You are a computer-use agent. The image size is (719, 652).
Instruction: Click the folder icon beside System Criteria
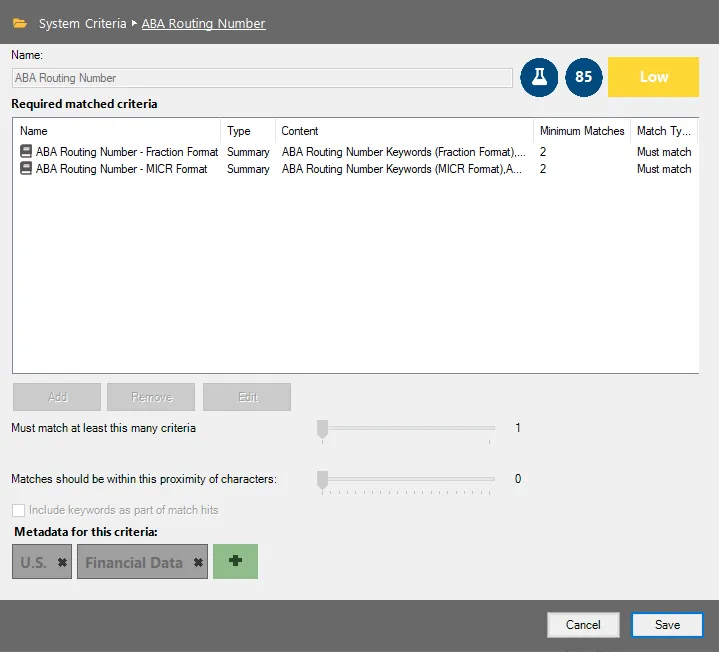click(x=20, y=23)
